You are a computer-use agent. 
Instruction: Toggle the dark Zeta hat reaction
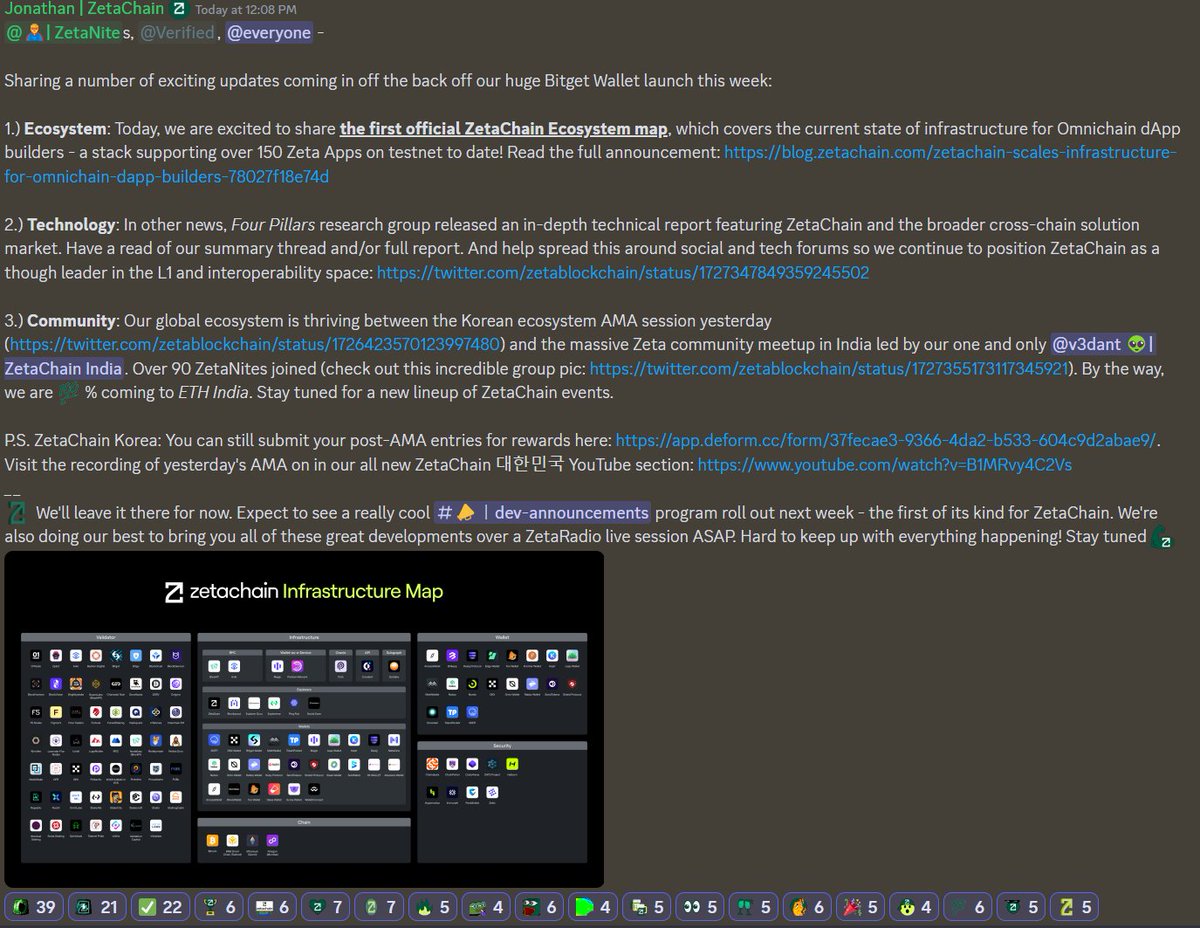click(x=1021, y=907)
